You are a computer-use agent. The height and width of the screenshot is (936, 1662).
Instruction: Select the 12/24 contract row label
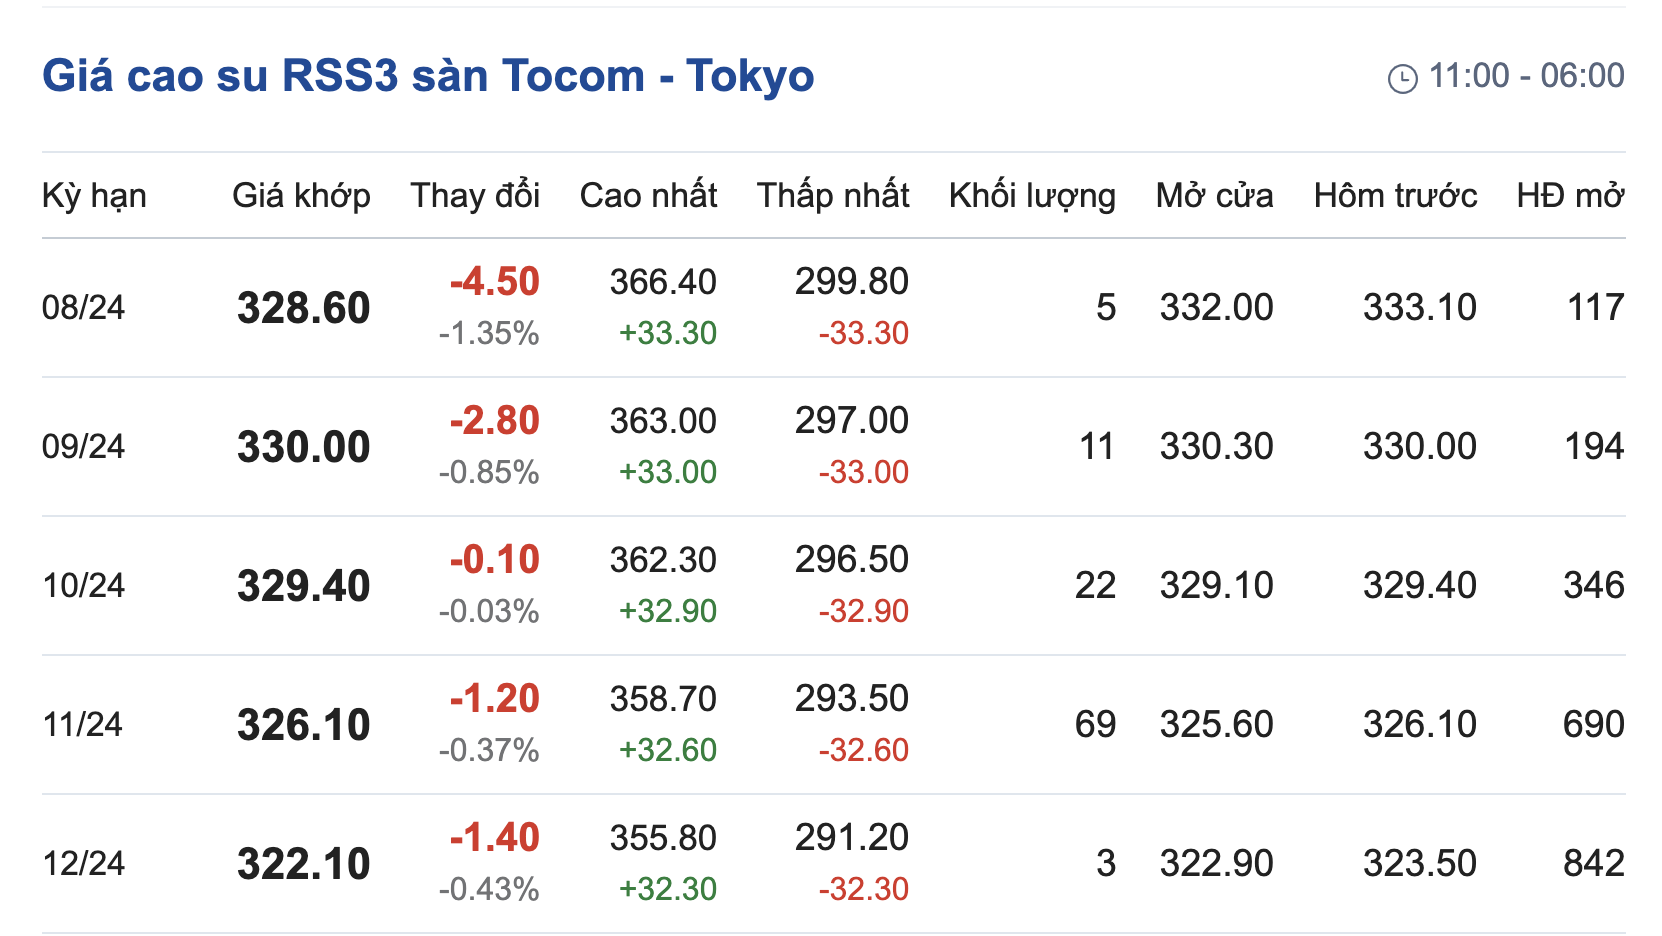83,864
